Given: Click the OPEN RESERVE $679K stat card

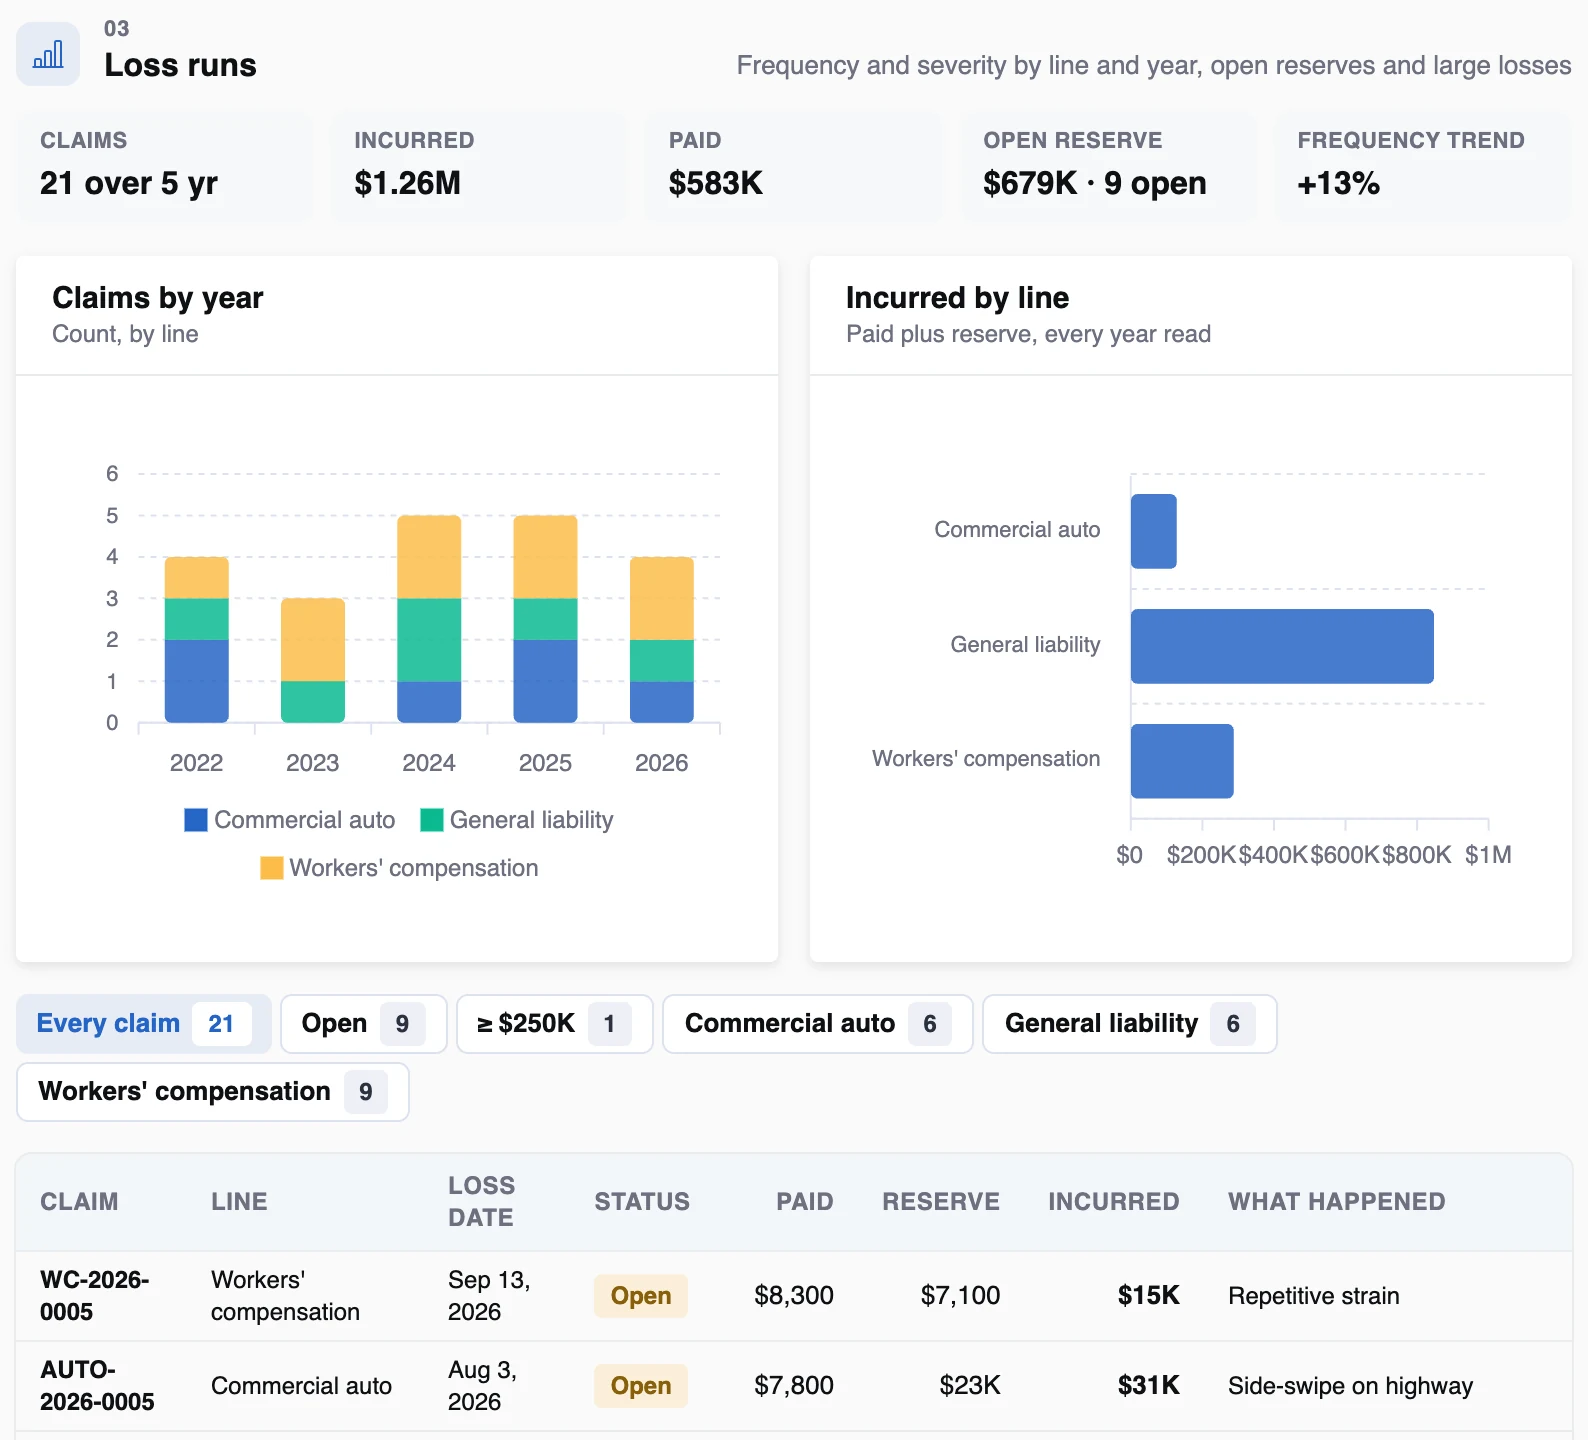Looking at the screenshot, I should [1109, 165].
